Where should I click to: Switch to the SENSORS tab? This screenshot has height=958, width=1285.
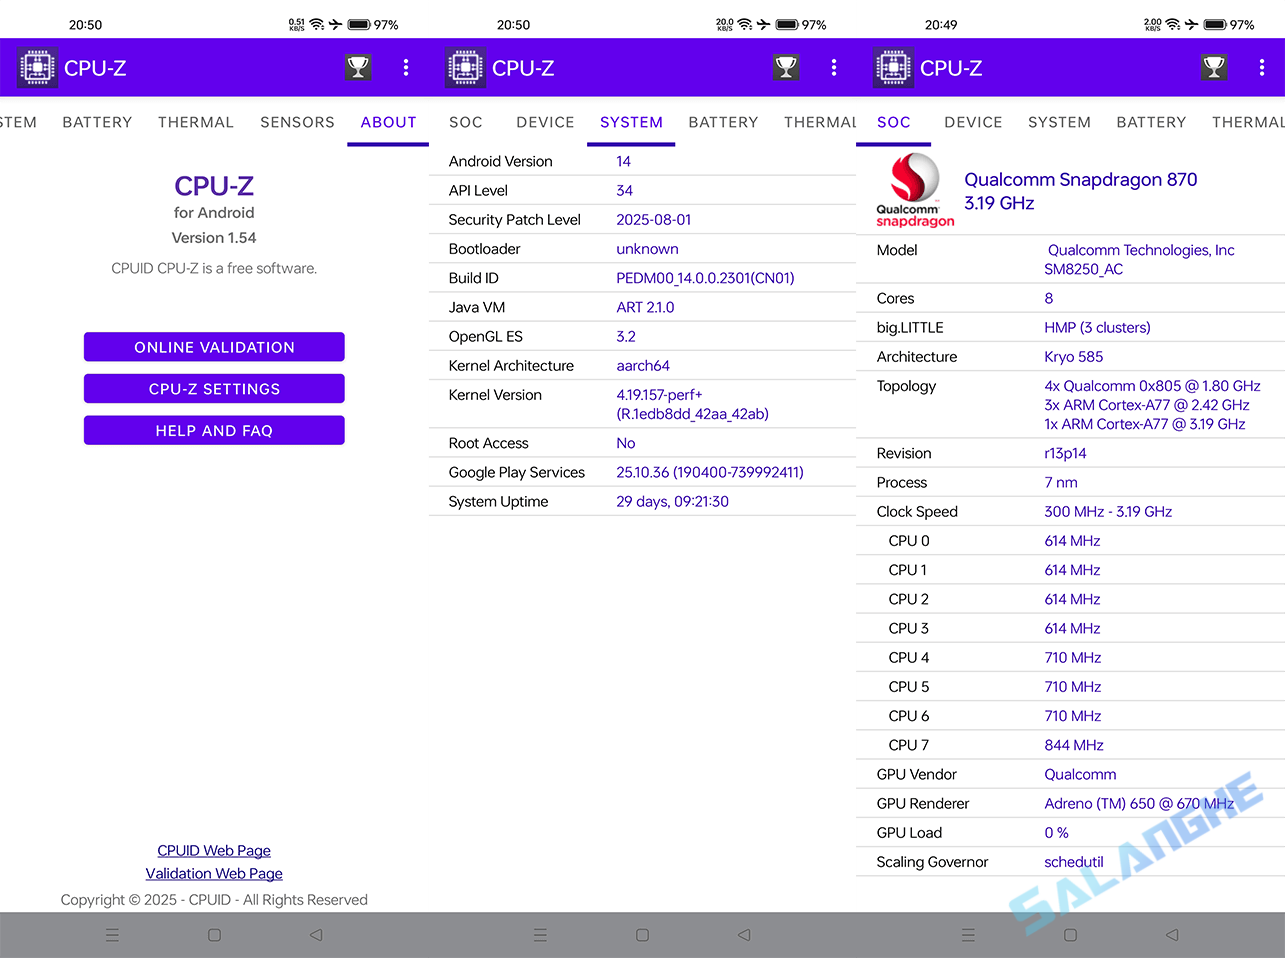click(x=297, y=122)
